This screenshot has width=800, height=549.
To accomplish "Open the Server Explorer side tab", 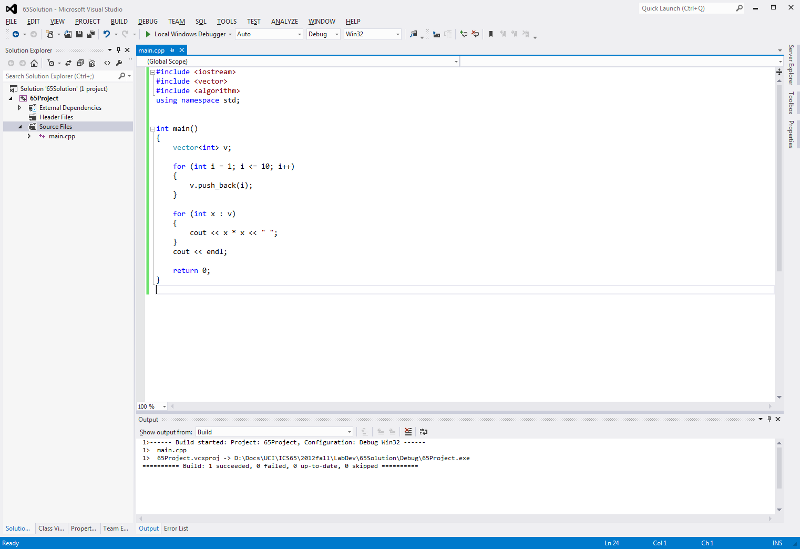I will coord(791,63).
